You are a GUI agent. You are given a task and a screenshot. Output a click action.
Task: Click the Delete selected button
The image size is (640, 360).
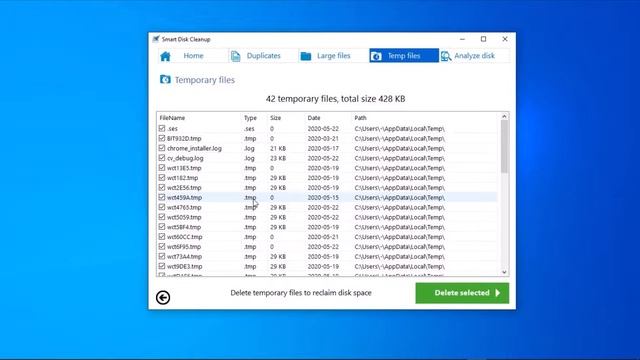pos(462,293)
